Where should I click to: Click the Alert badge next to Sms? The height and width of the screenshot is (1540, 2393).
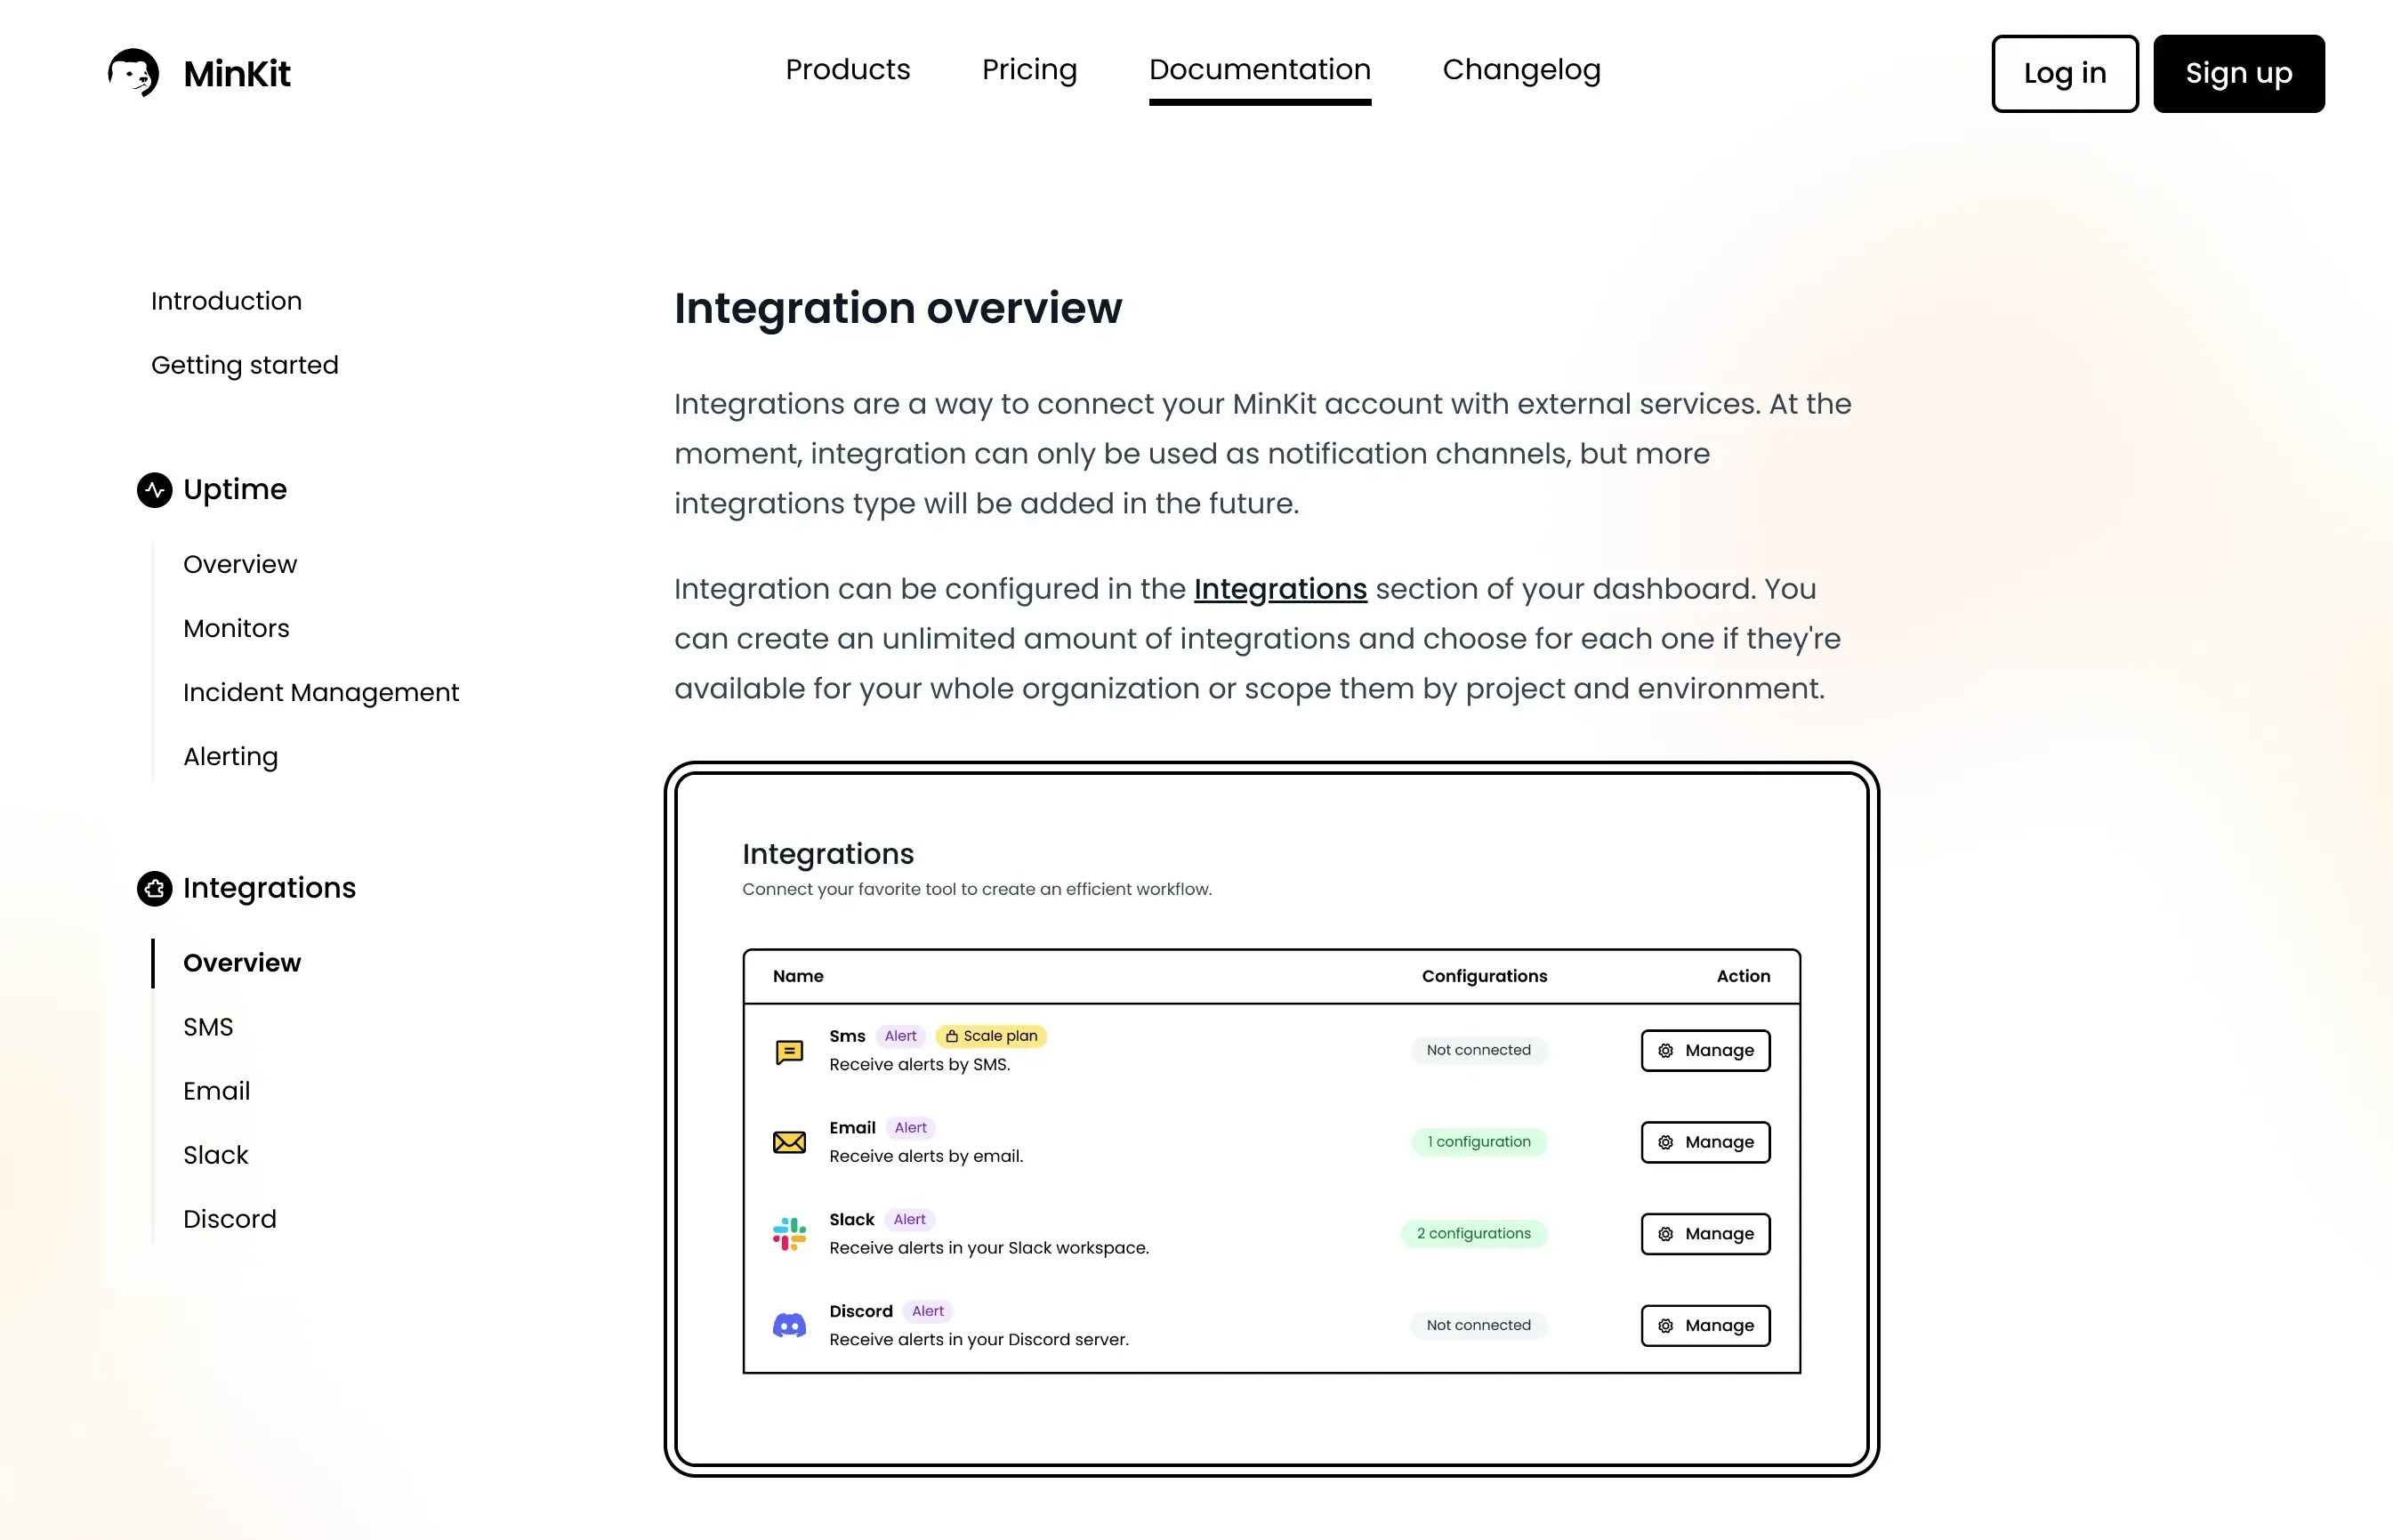pos(900,1036)
